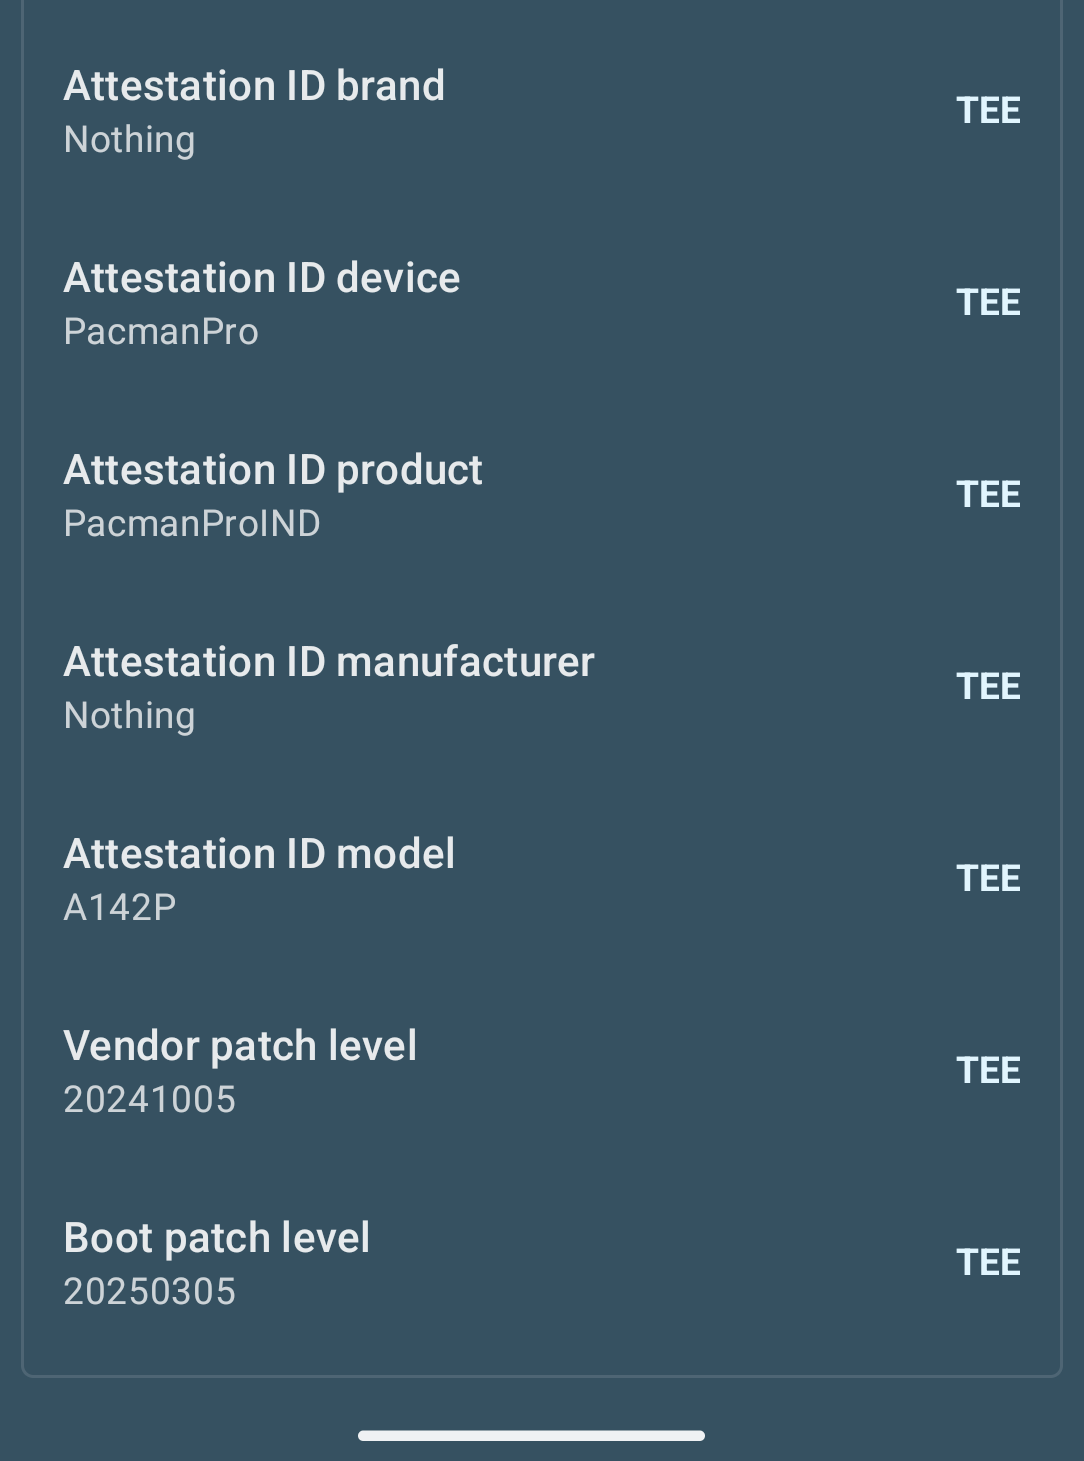
Task: Select the Attestation ID manufacturer title
Action: 329,663
